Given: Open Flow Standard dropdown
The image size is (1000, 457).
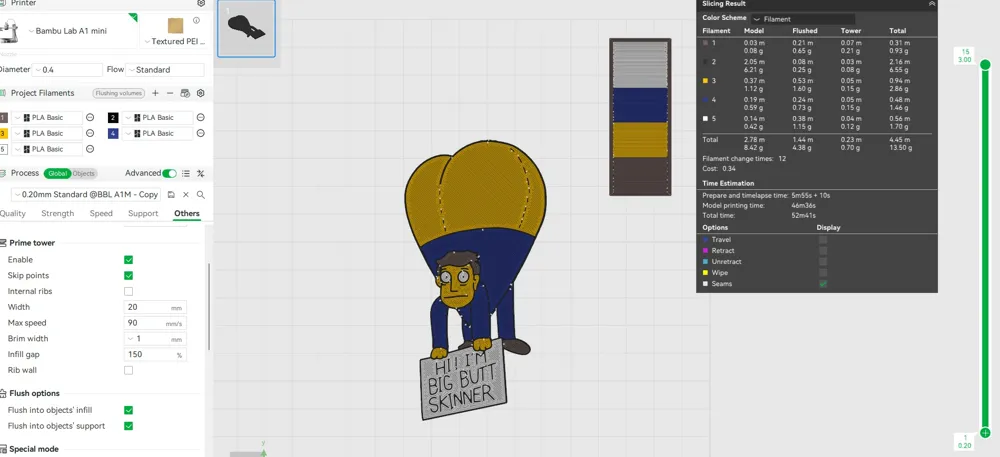Looking at the screenshot, I should click(165, 70).
